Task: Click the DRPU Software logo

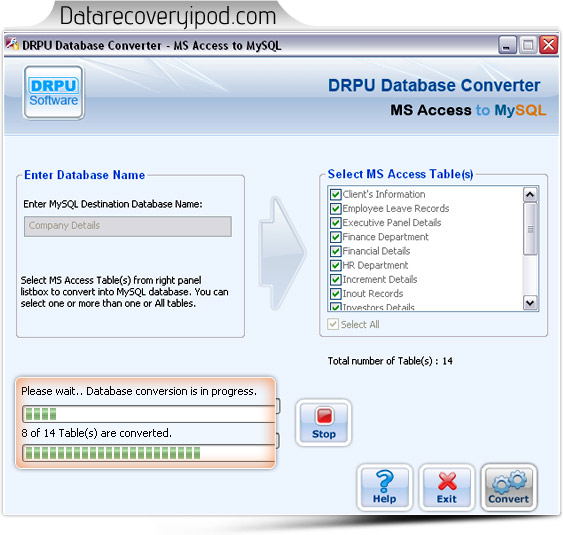Action: [54, 92]
